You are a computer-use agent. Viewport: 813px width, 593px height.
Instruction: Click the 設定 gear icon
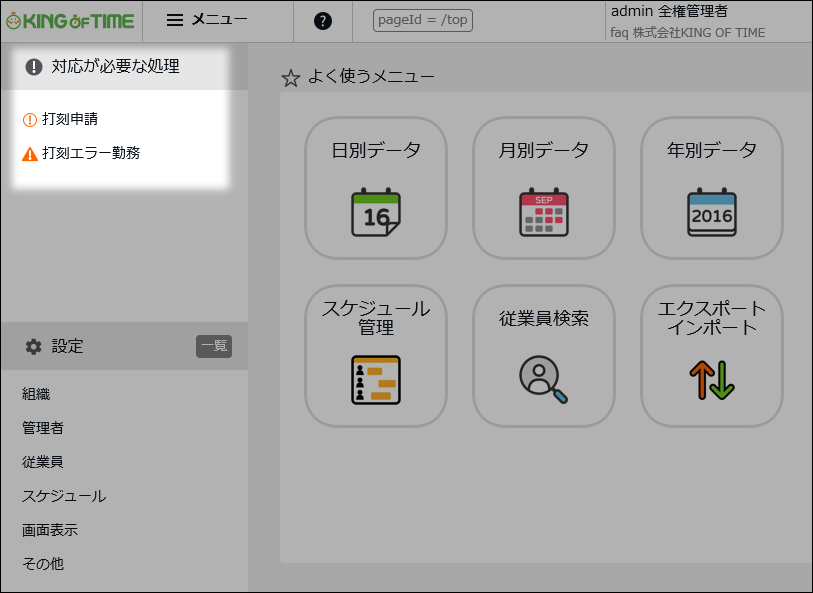[x=34, y=347]
